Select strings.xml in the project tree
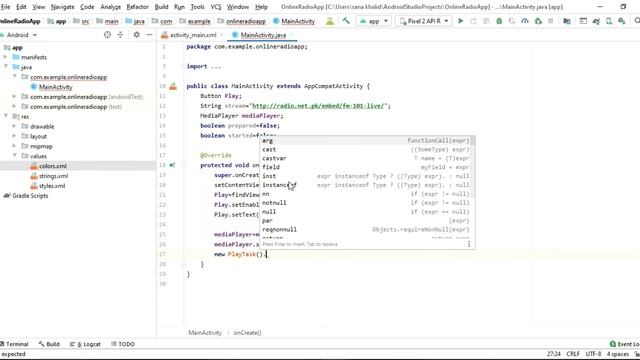Screen dimensions: 640x360 53,176
